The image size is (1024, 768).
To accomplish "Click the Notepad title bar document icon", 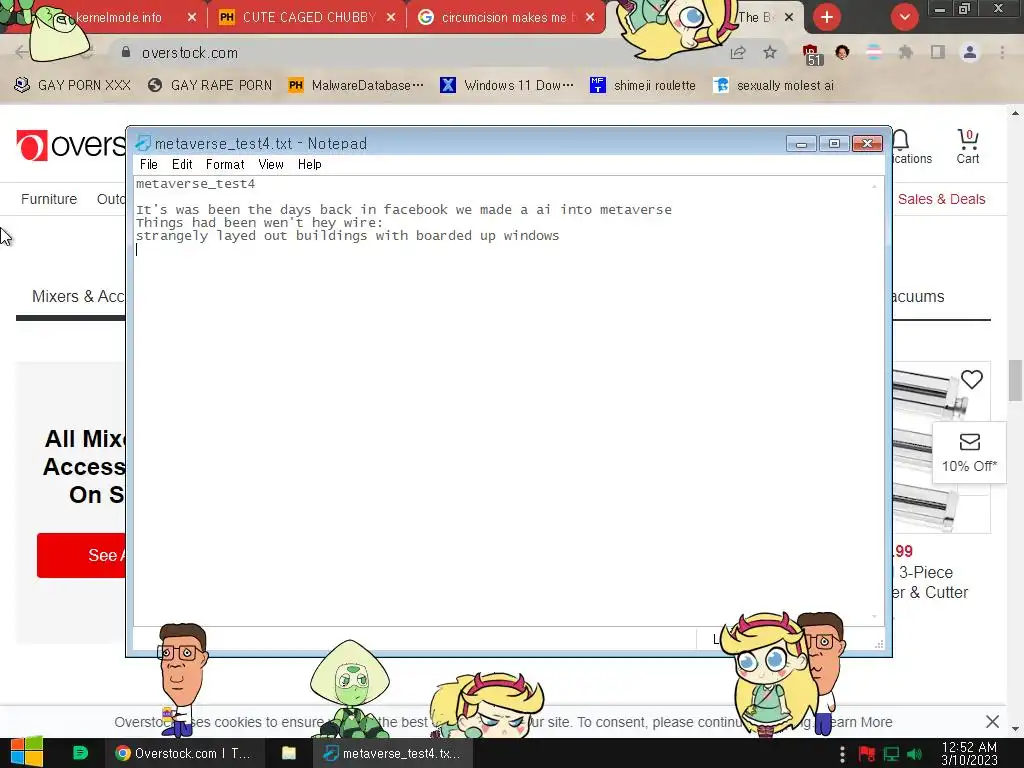I will click(x=143, y=143).
